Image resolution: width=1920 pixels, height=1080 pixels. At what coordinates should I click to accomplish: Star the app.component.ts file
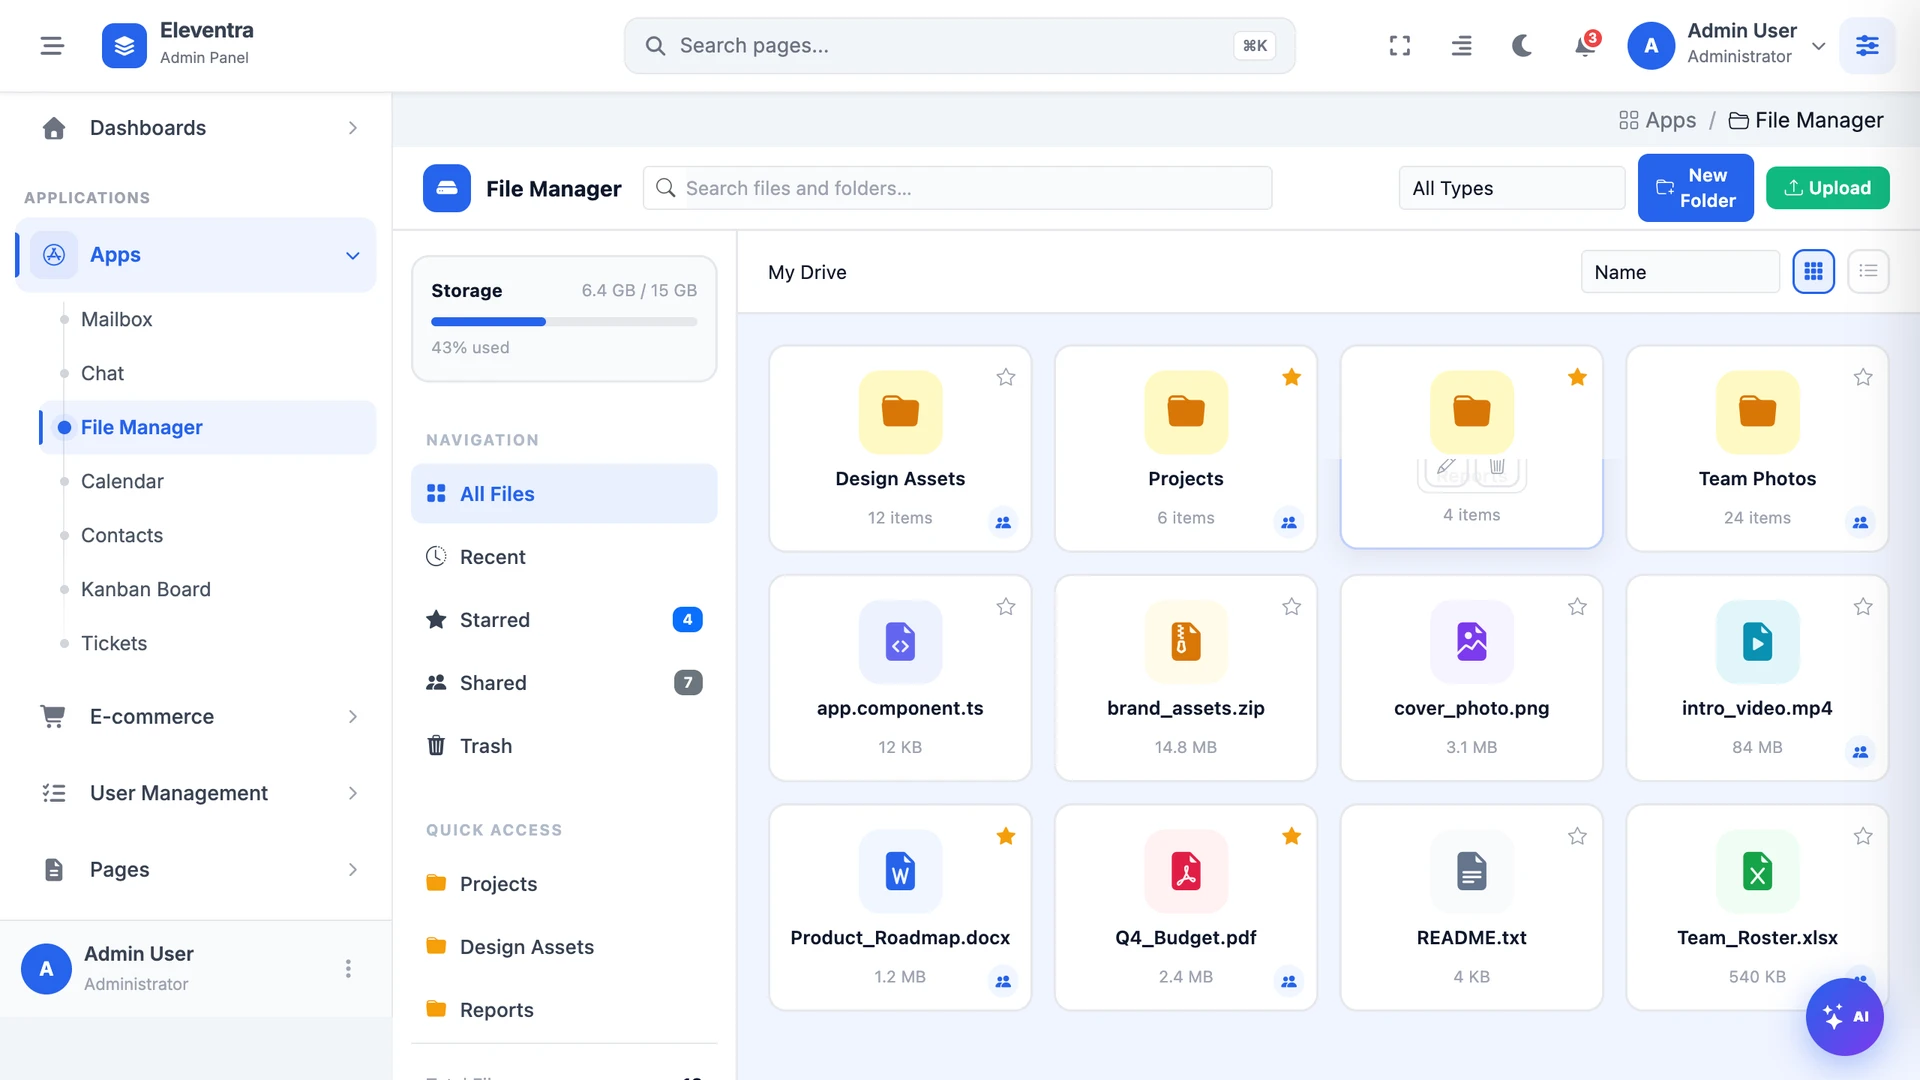(1006, 607)
